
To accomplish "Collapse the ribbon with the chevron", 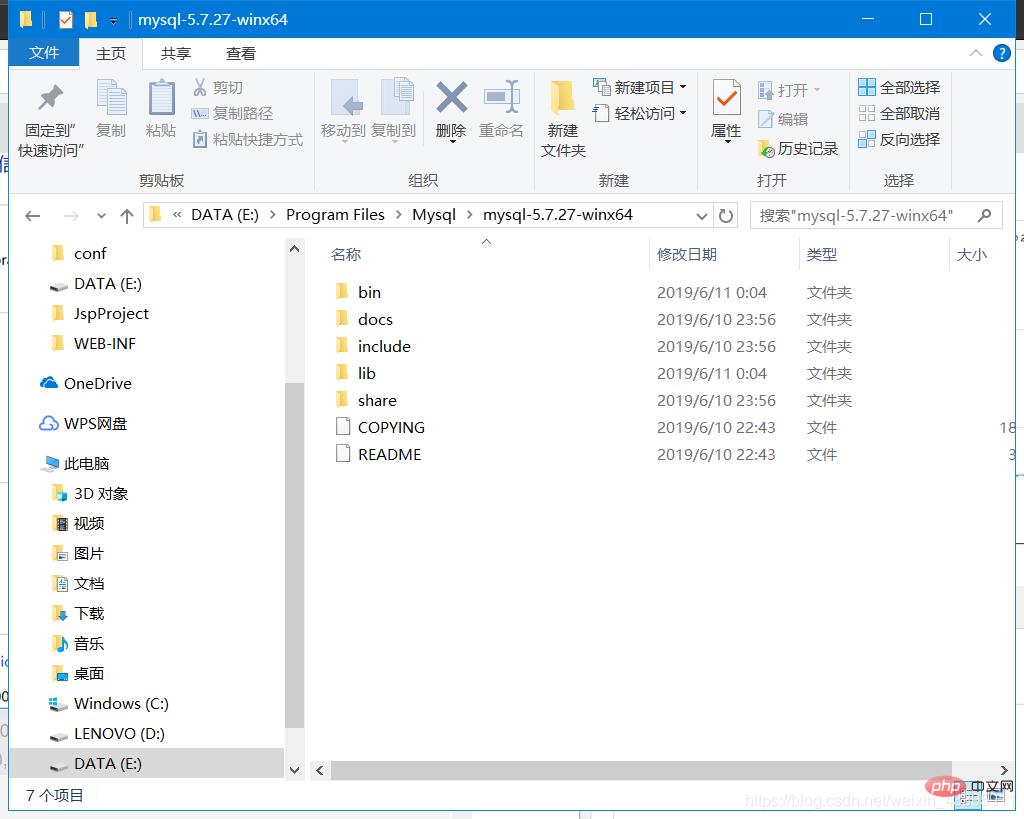I will [x=977, y=54].
